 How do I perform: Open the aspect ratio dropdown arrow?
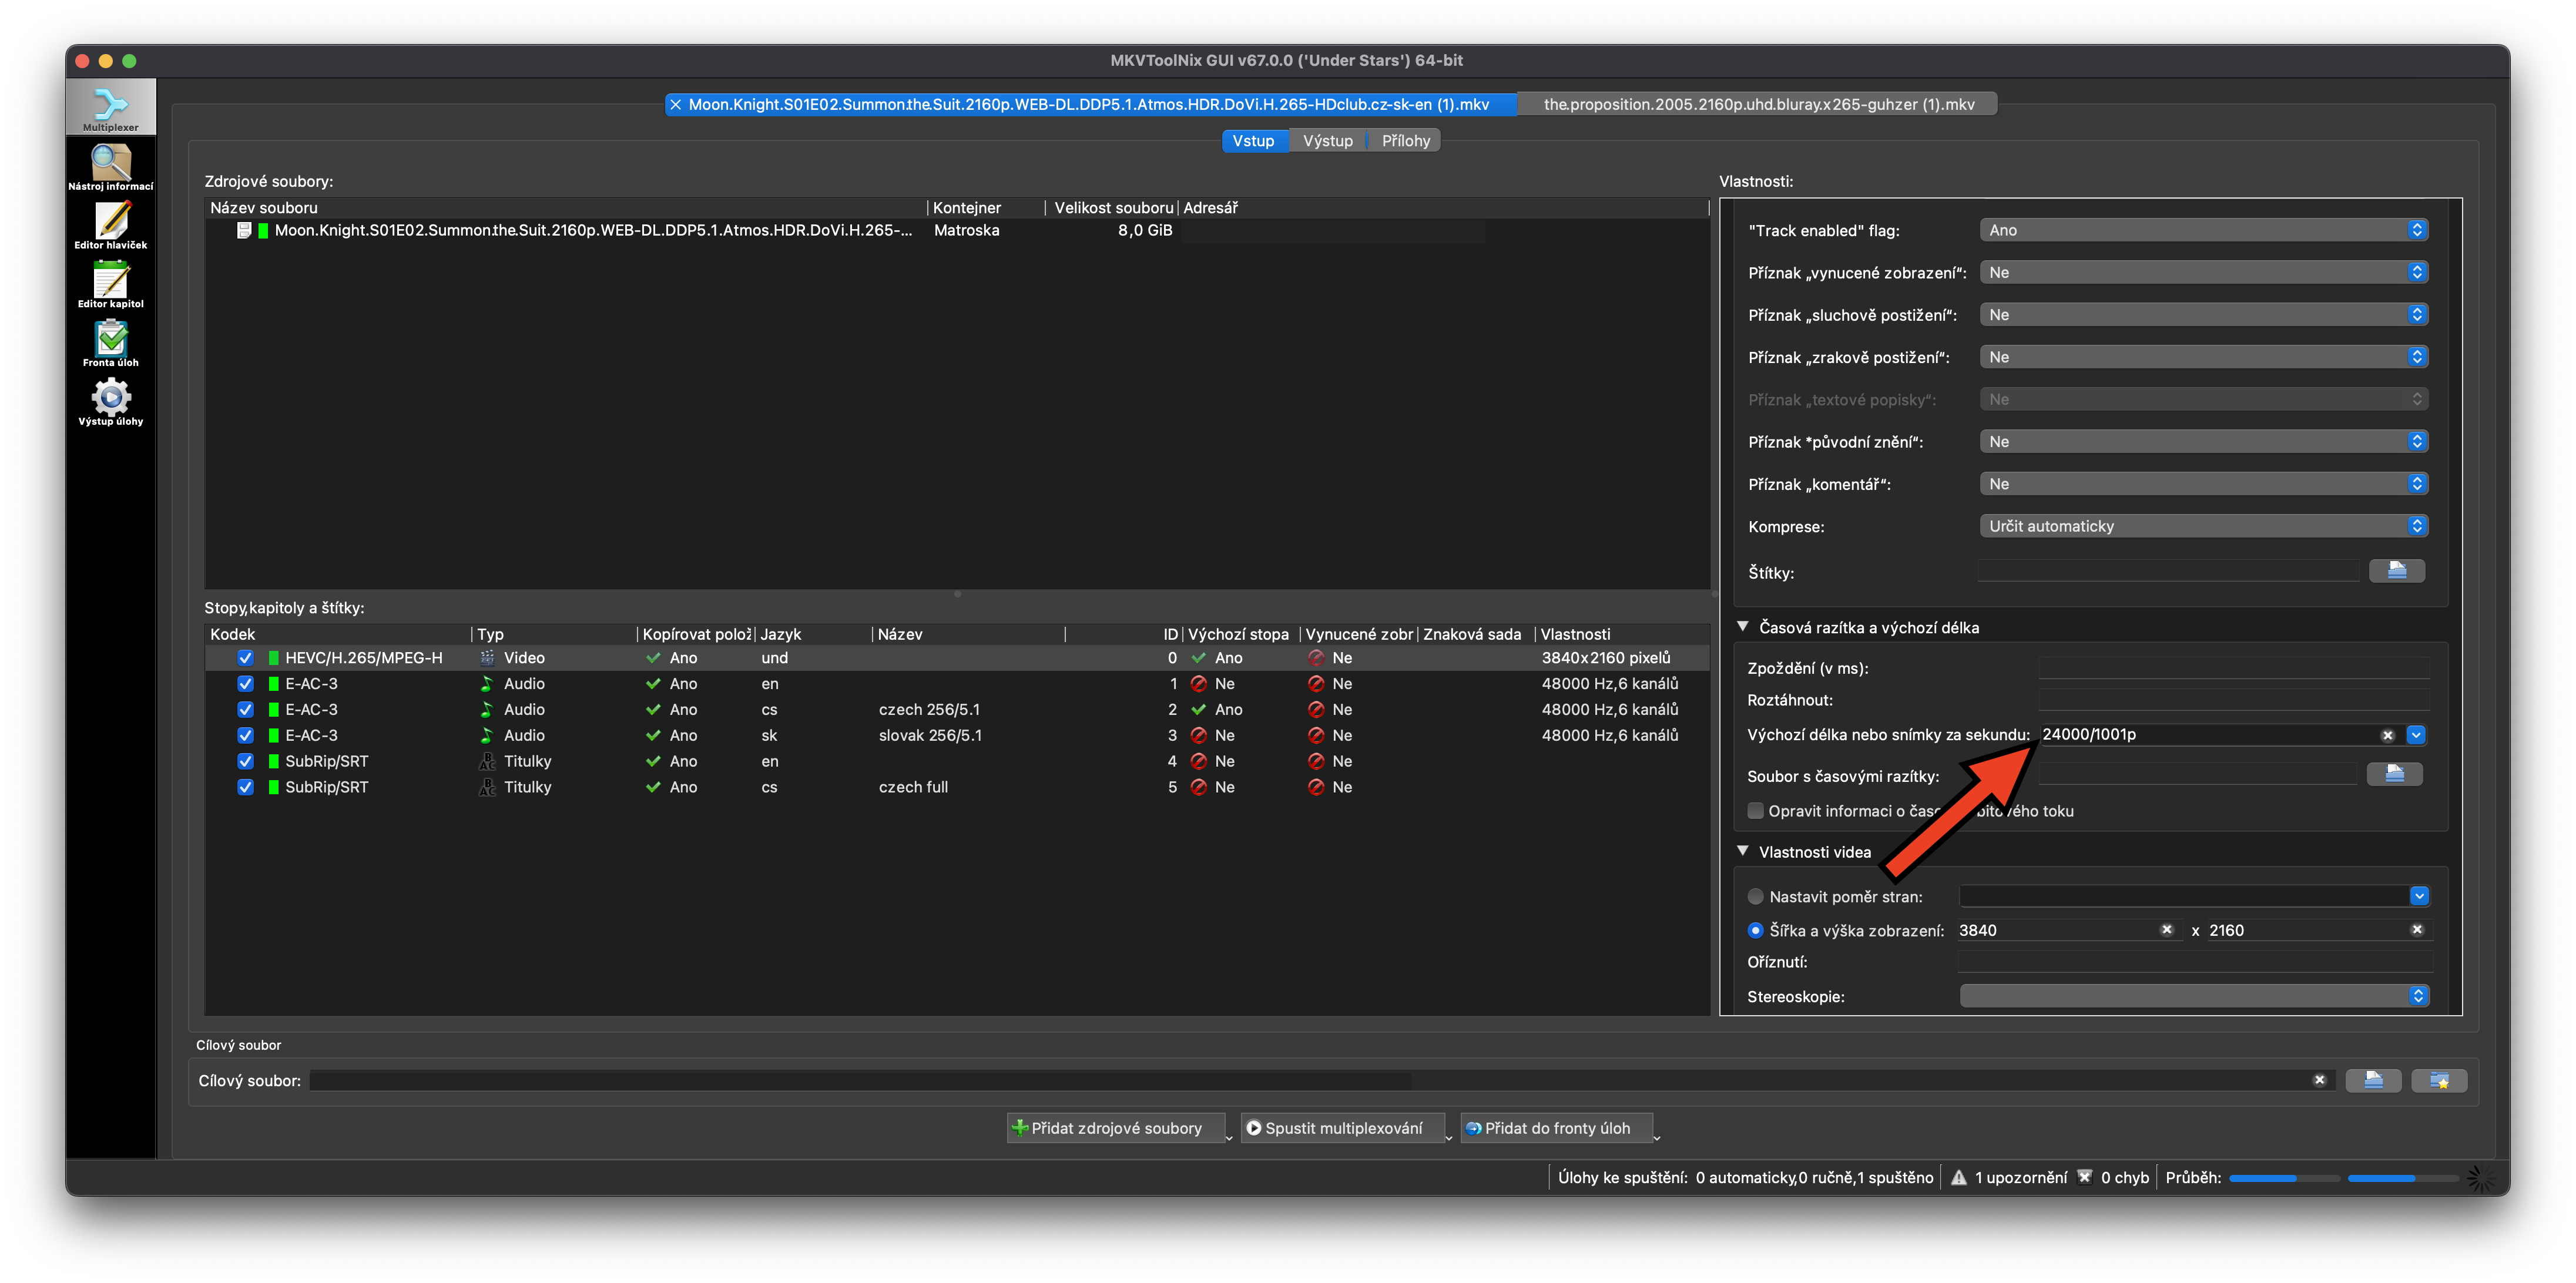[2418, 897]
